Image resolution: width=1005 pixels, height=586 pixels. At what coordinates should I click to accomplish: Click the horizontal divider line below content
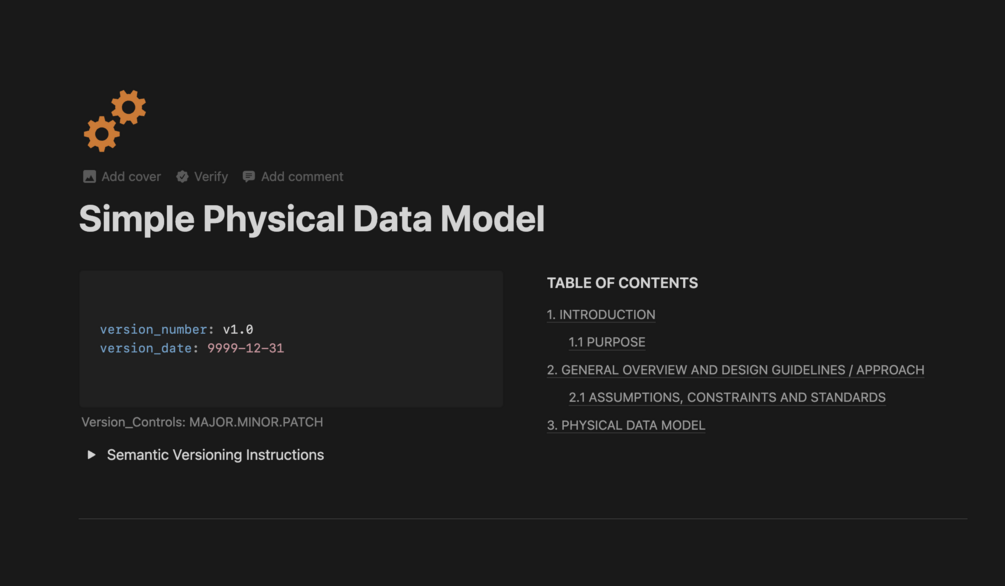point(523,519)
